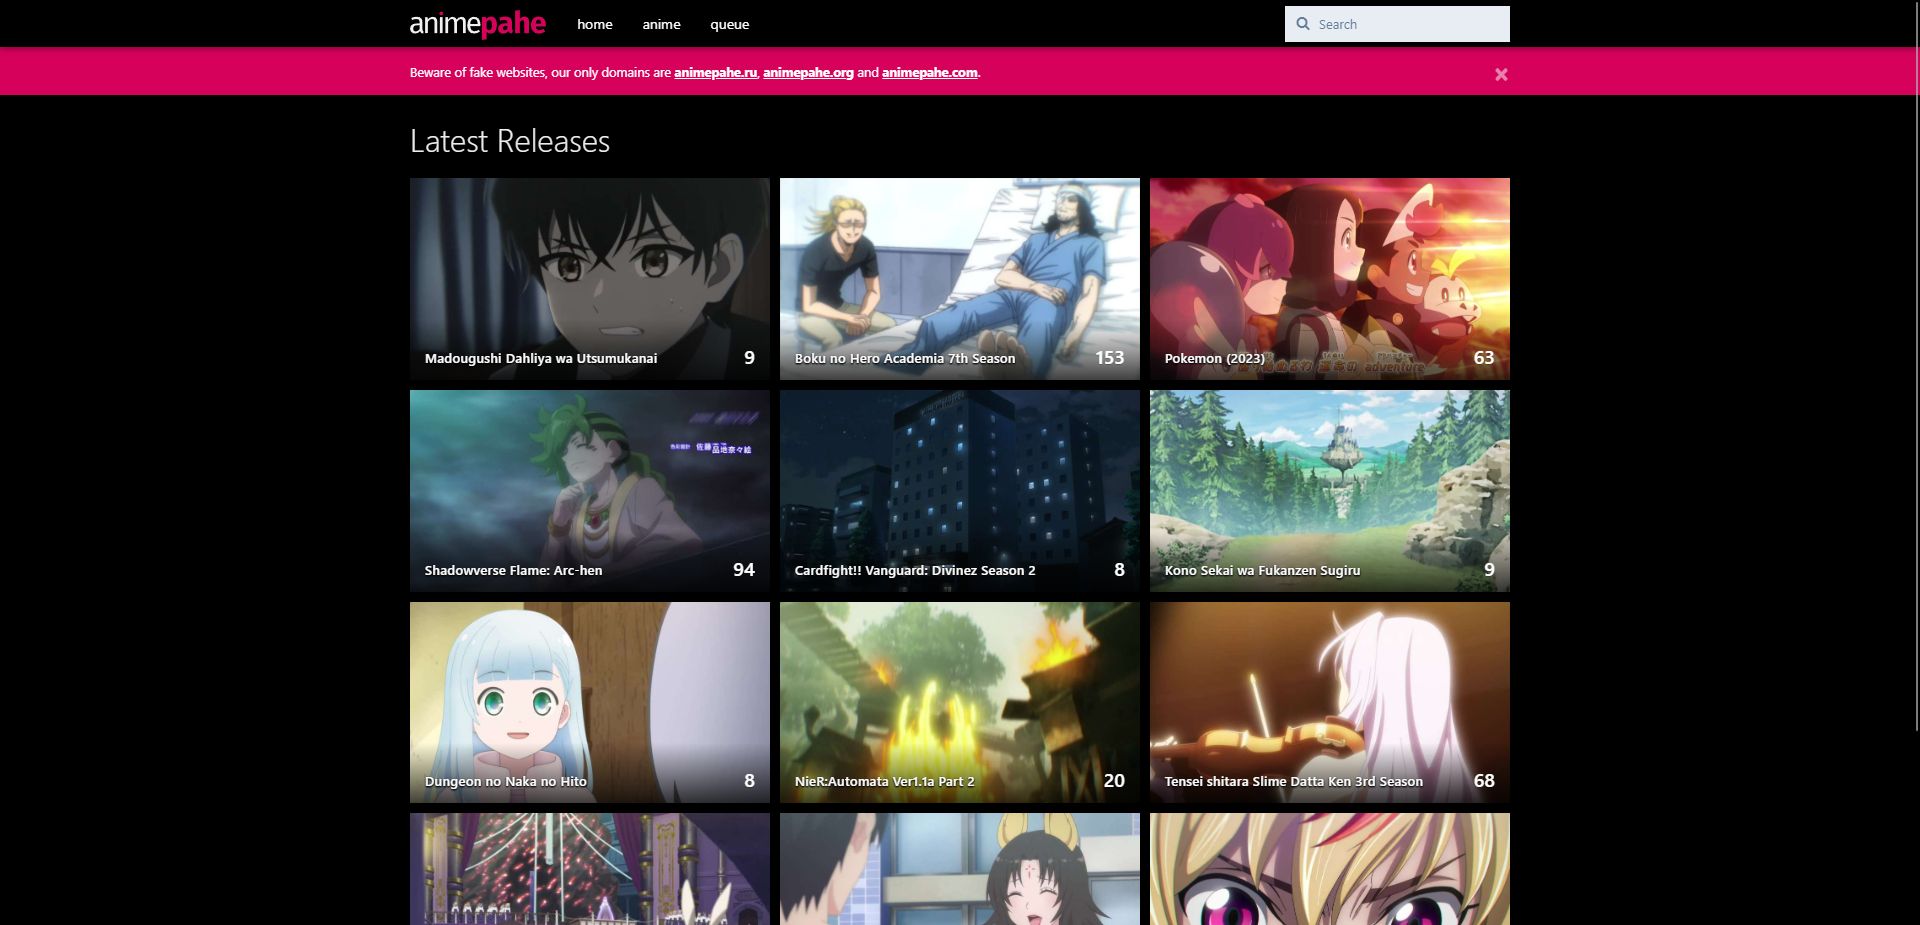Open the horned smiling girl thumbnail

960,869
